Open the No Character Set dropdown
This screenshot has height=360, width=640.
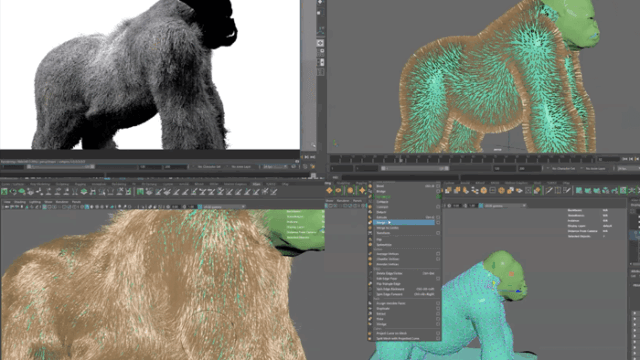564,168
